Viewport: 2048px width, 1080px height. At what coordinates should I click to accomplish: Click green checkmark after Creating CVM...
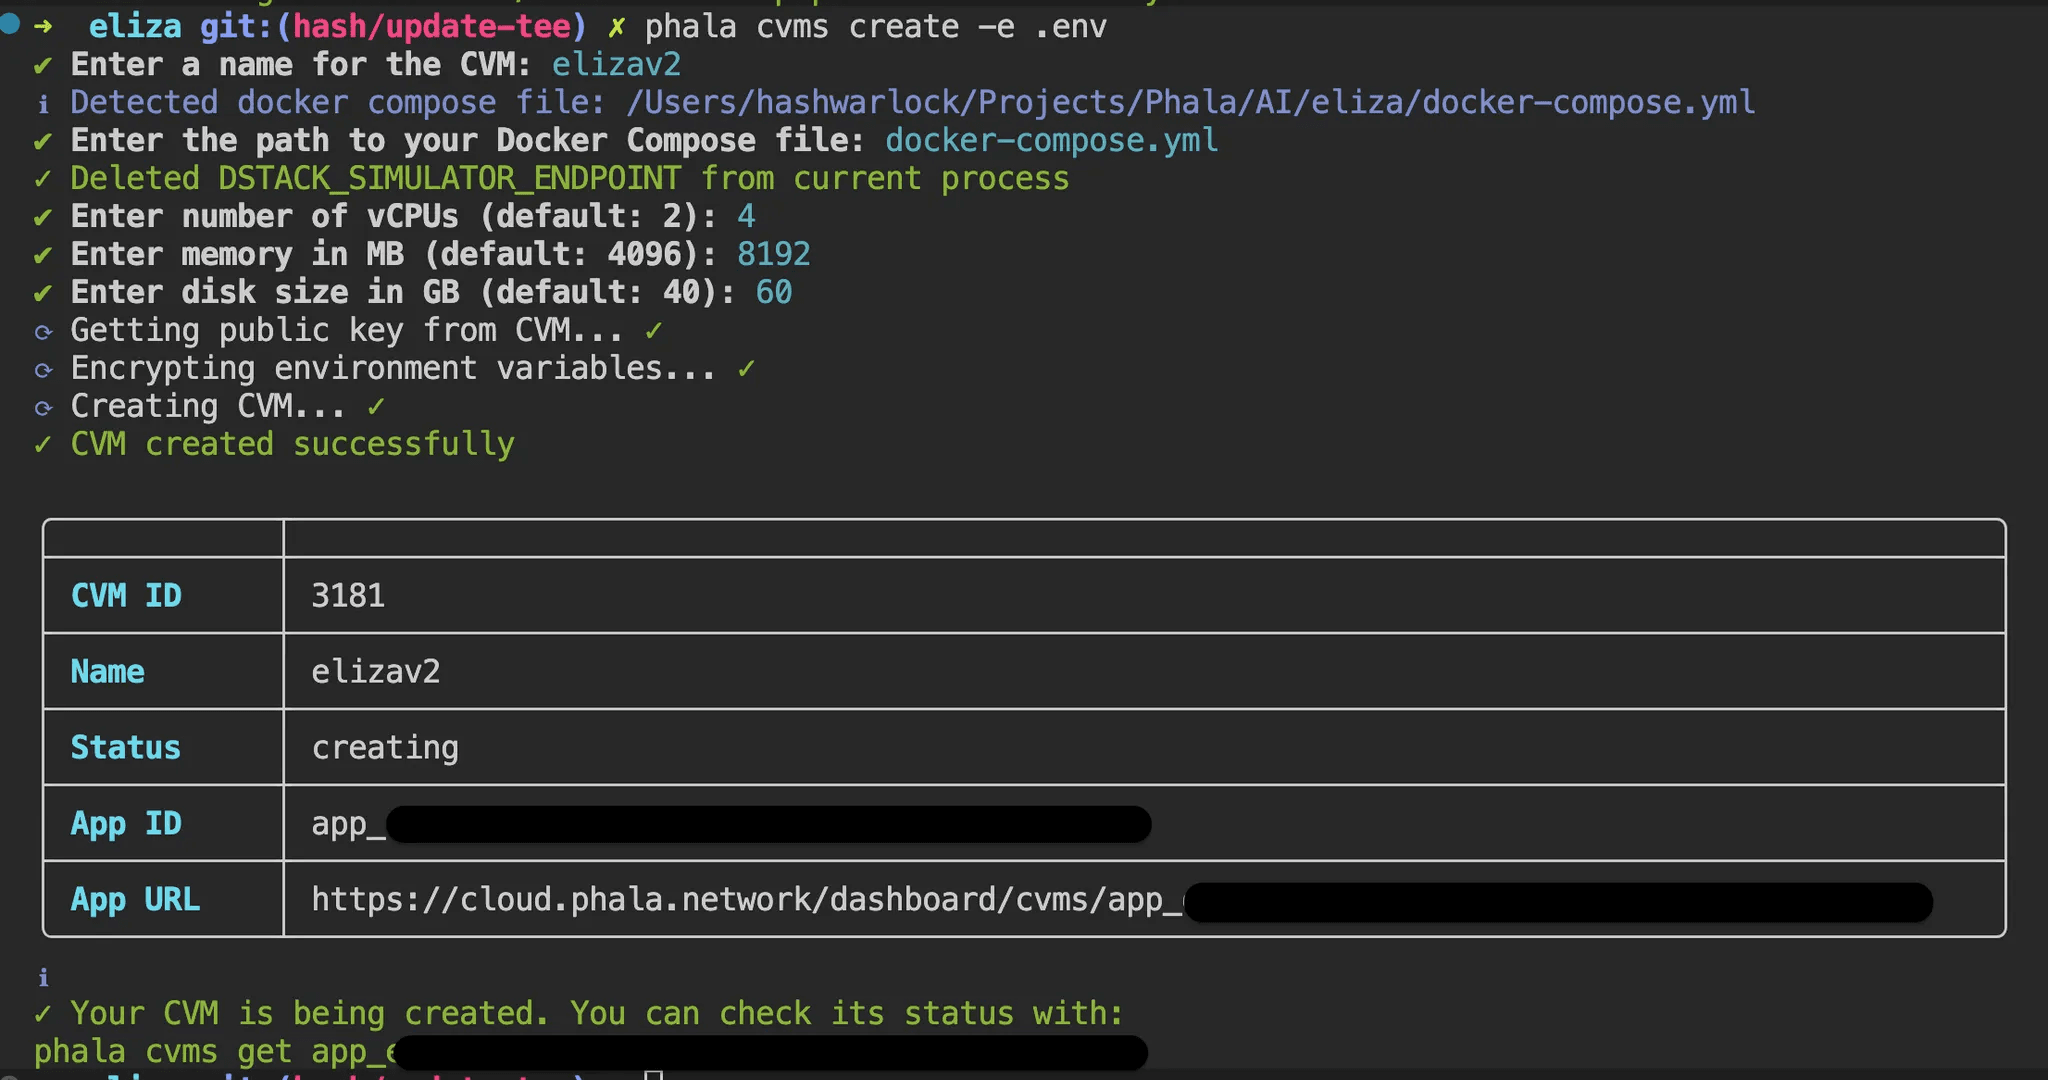[376, 406]
